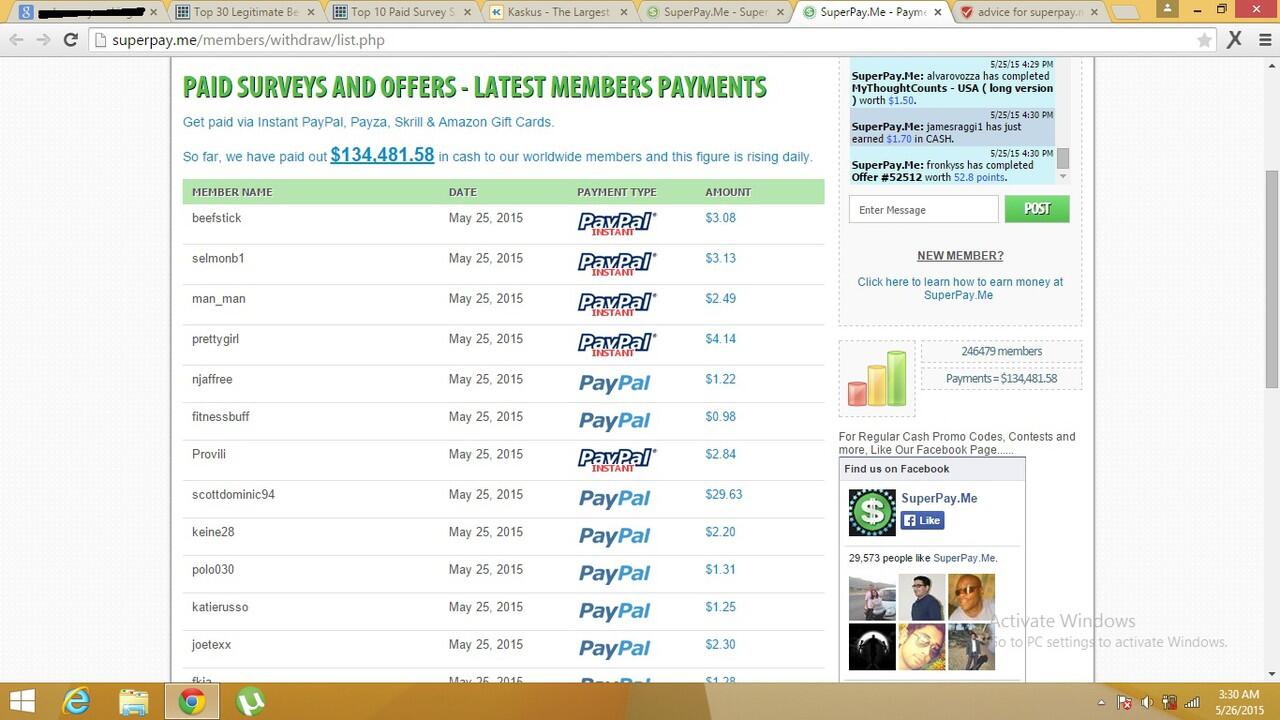Click selmonb1's PayPal Instant logo
Image resolution: width=1280 pixels, height=720 pixels.
pyautogui.click(x=617, y=263)
